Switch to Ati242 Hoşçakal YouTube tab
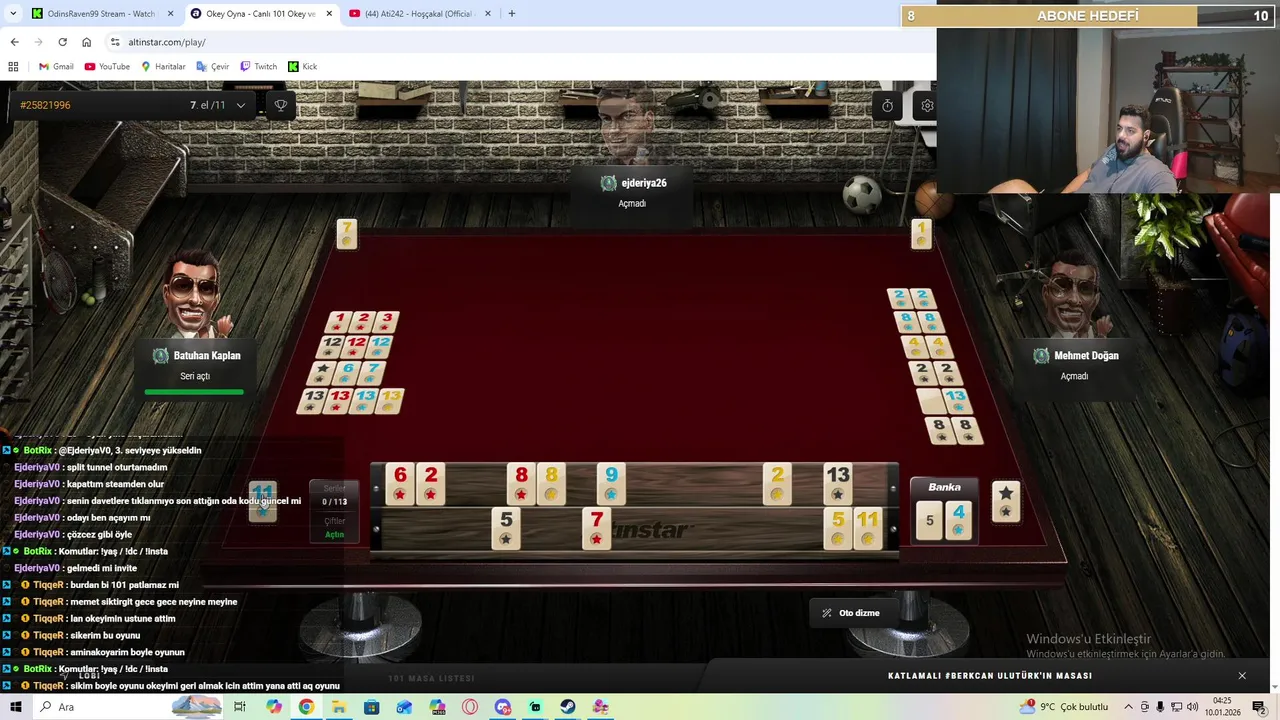 (x=420, y=14)
